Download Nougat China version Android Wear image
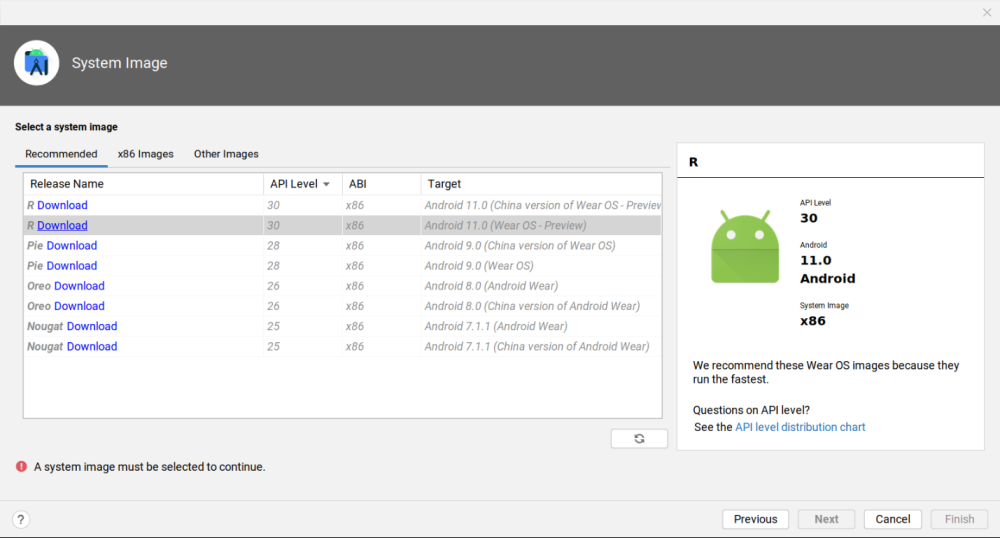 (x=92, y=347)
